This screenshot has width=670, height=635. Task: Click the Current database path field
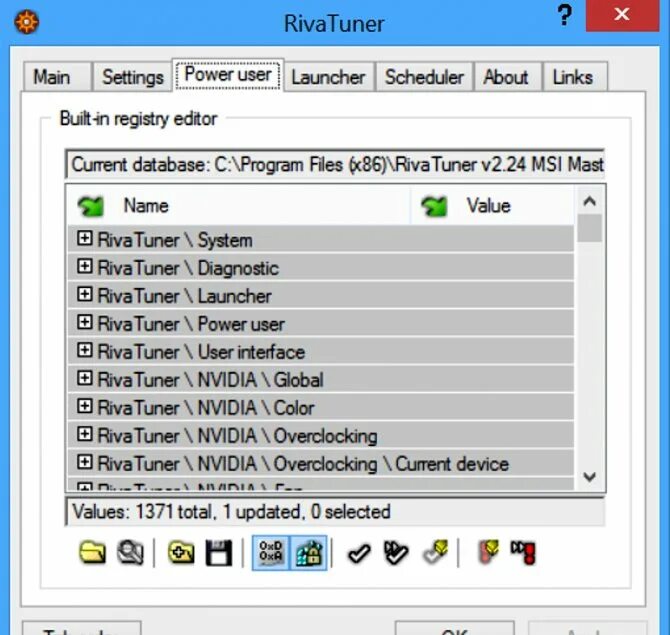click(x=335, y=164)
